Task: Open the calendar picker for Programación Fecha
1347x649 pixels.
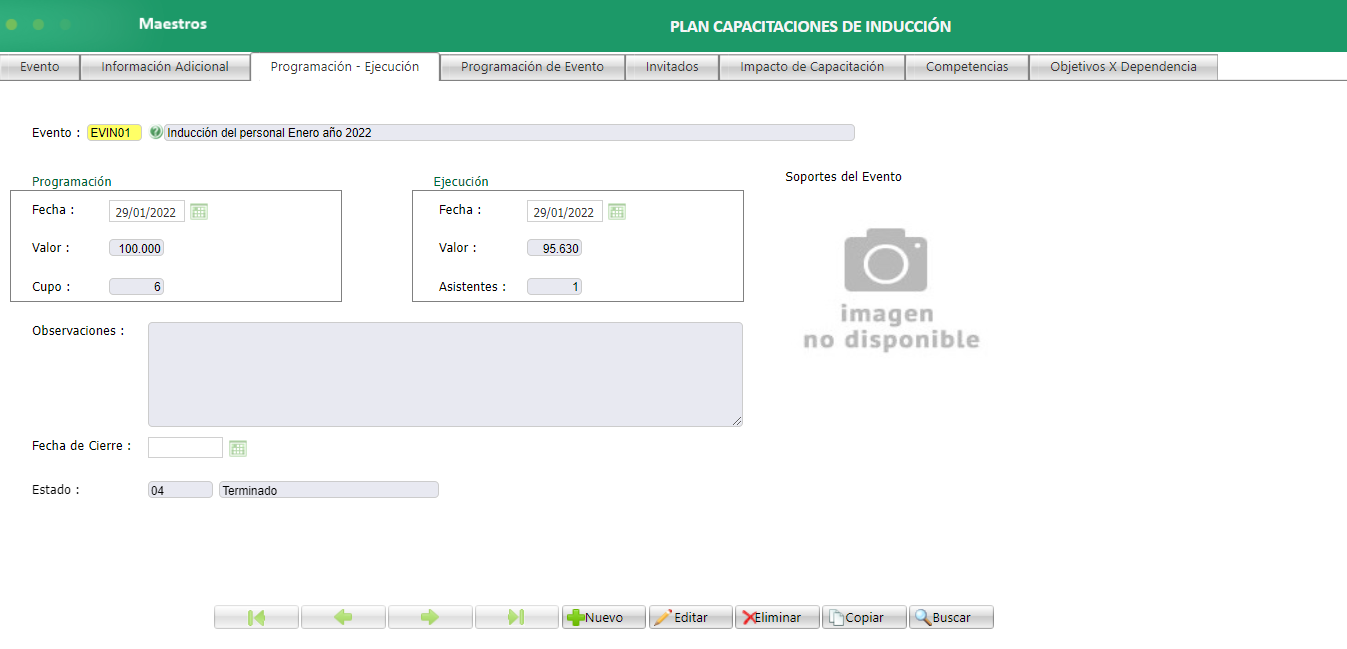Action: click(x=198, y=211)
